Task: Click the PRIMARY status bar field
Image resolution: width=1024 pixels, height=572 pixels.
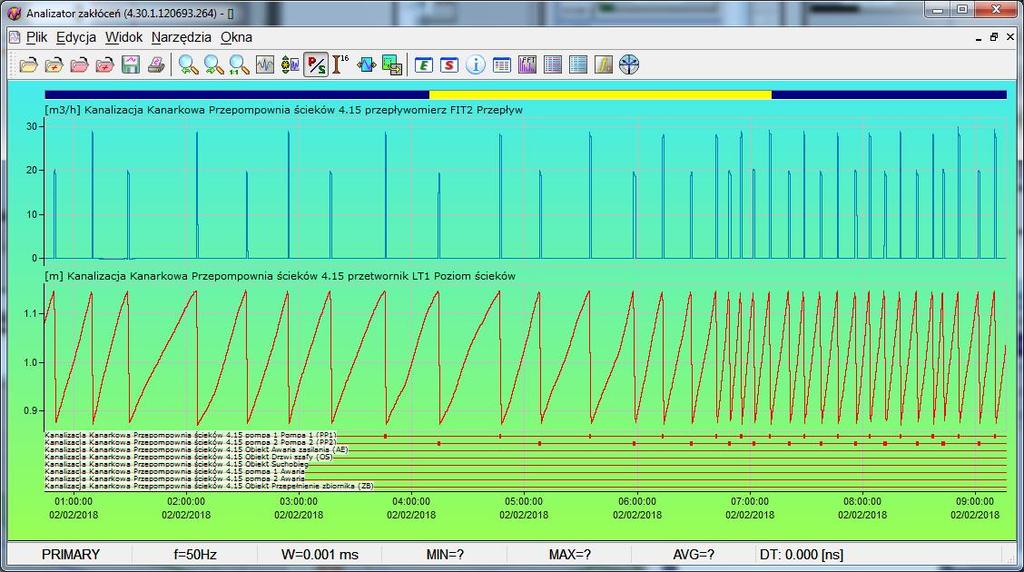Action: [71, 554]
